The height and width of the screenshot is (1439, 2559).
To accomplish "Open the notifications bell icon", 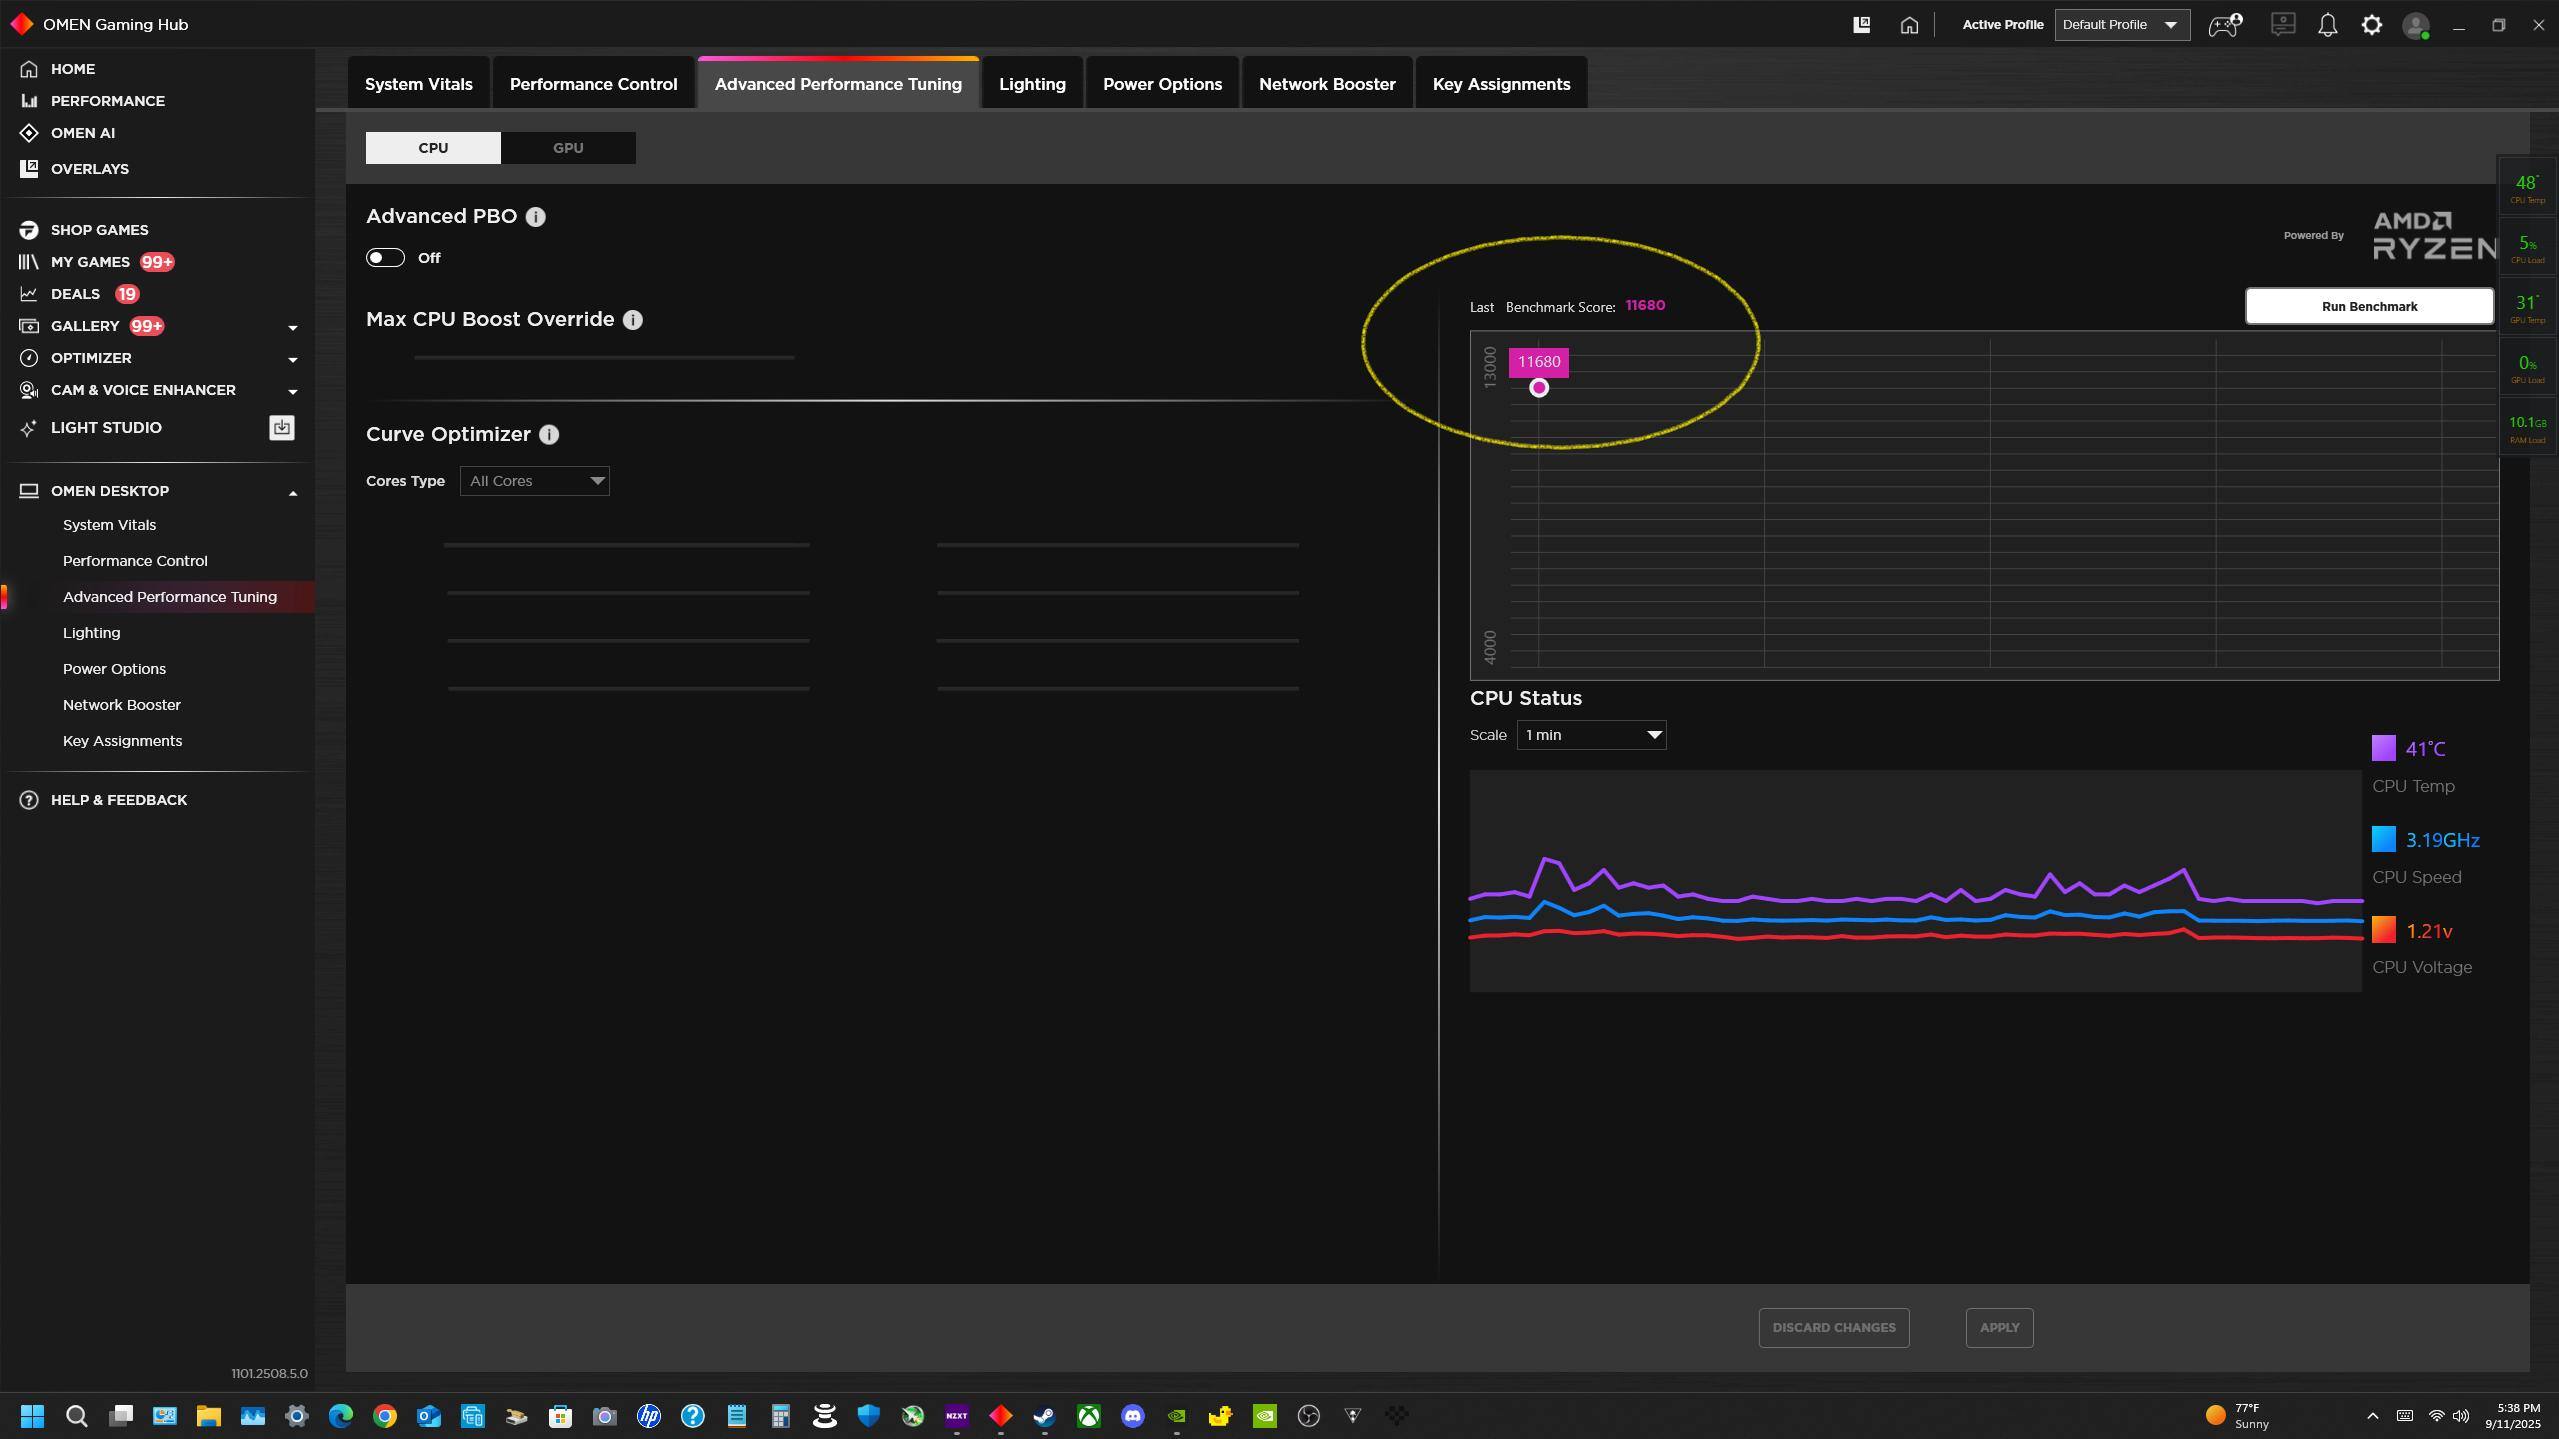I will click(x=2327, y=25).
